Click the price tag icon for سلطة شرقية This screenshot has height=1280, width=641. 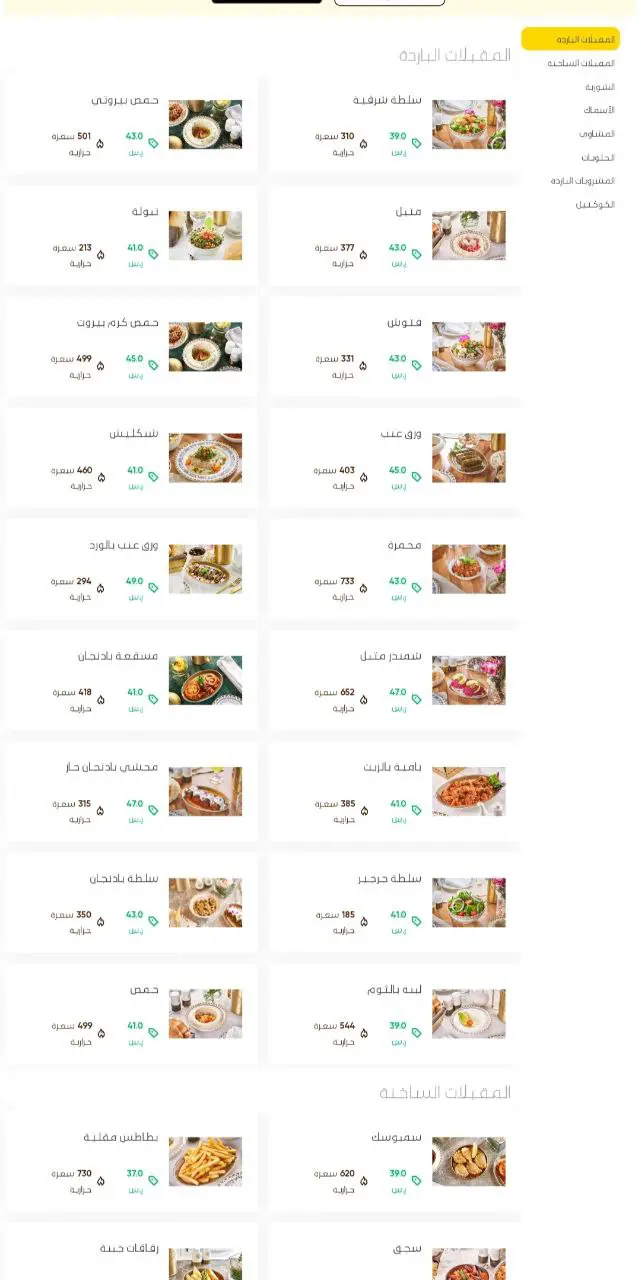click(x=417, y=143)
